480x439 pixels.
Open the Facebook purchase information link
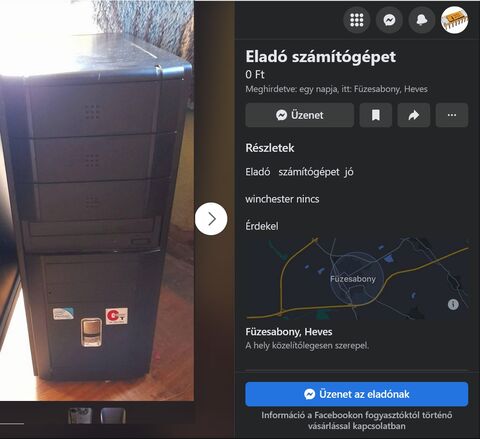pyautogui.click(x=357, y=420)
